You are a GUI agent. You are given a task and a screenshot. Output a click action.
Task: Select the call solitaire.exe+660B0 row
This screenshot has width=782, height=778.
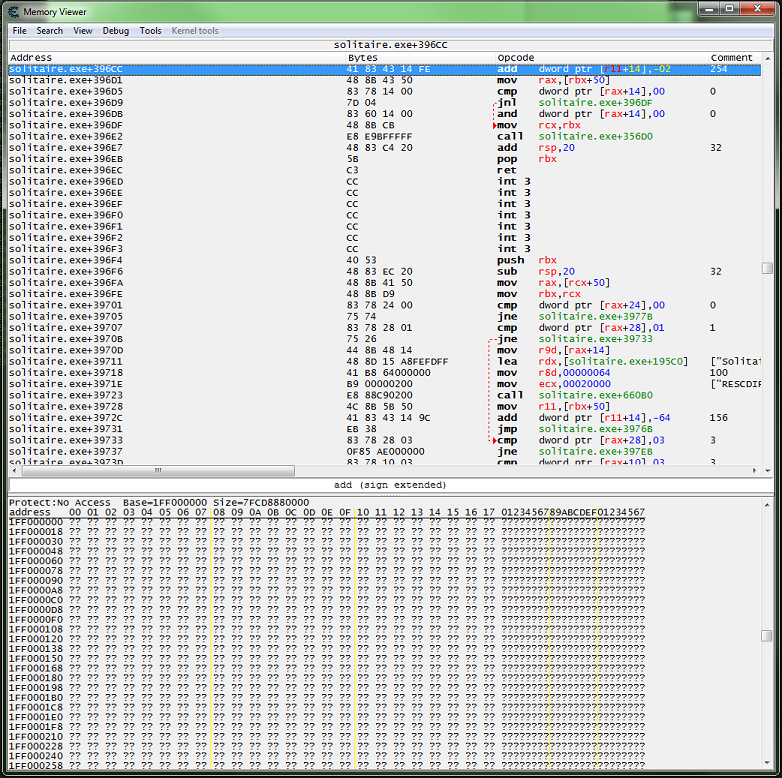pyautogui.click(x=385, y=395)
